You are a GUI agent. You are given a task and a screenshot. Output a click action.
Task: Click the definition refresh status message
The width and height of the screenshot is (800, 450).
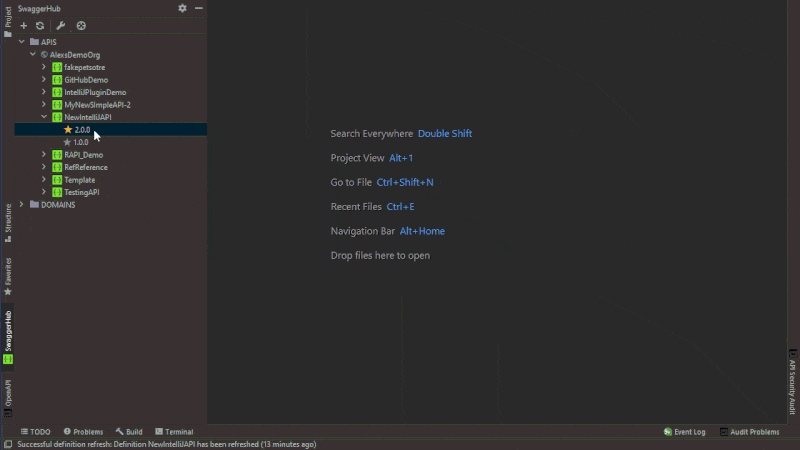(x=167, y=444)
